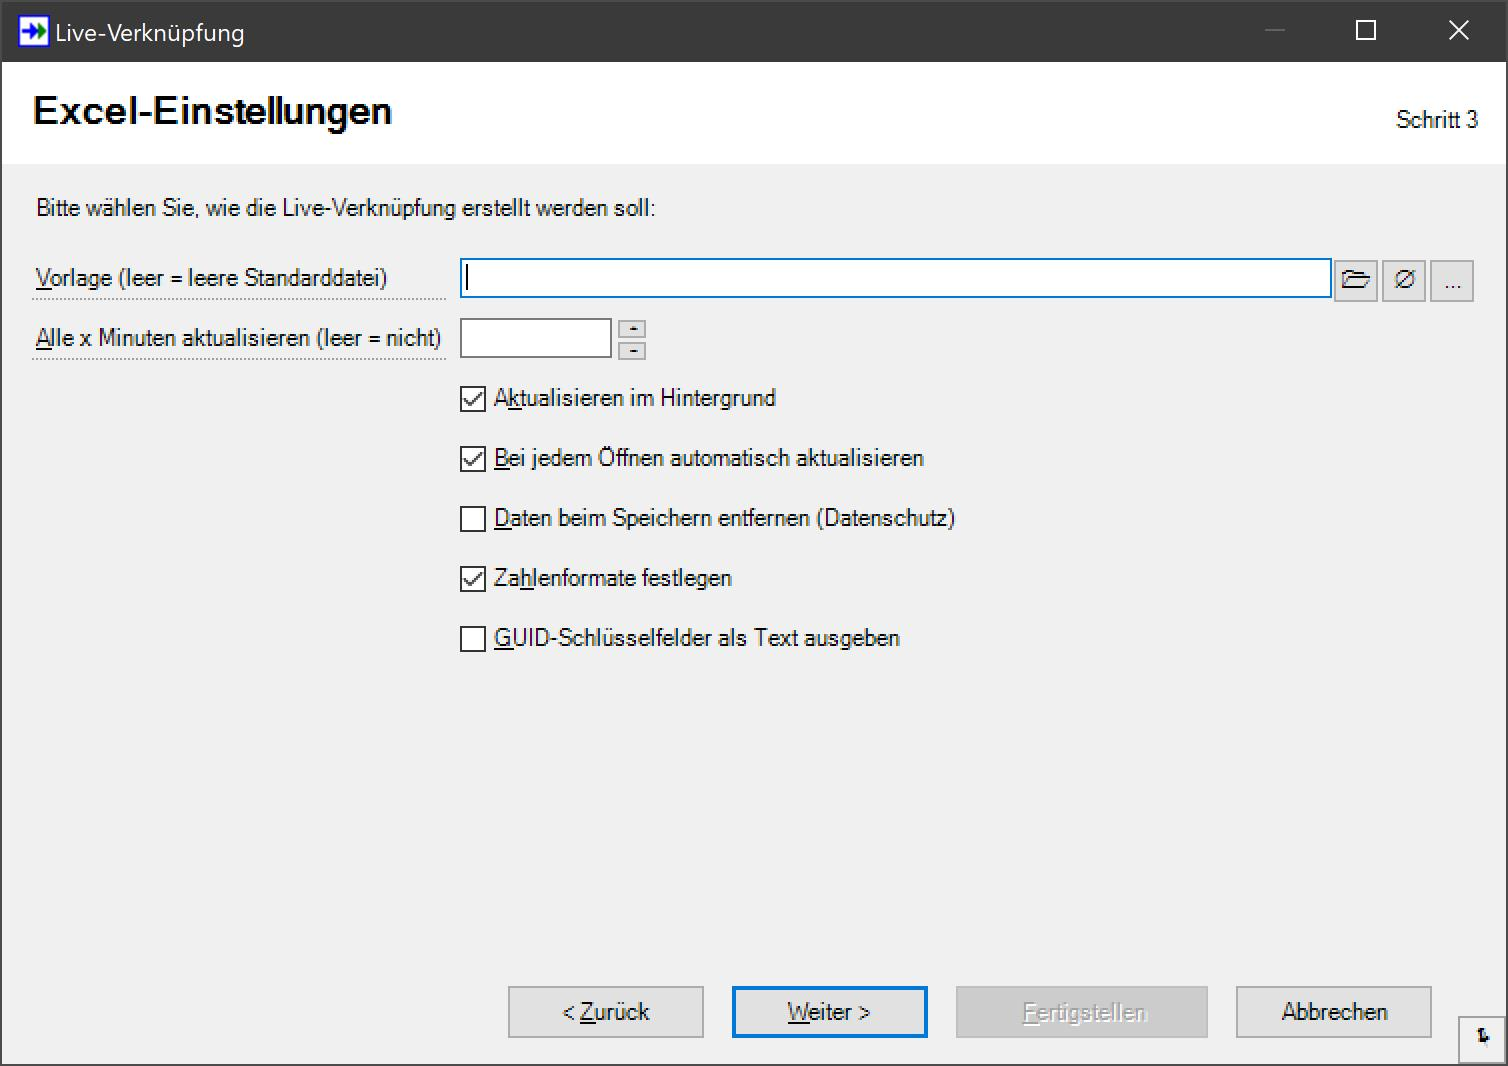Uncheck Aktualisieren im Hintergrund
The height and width of the screenshot is (1066, 1508).
(x=473, y=399)
